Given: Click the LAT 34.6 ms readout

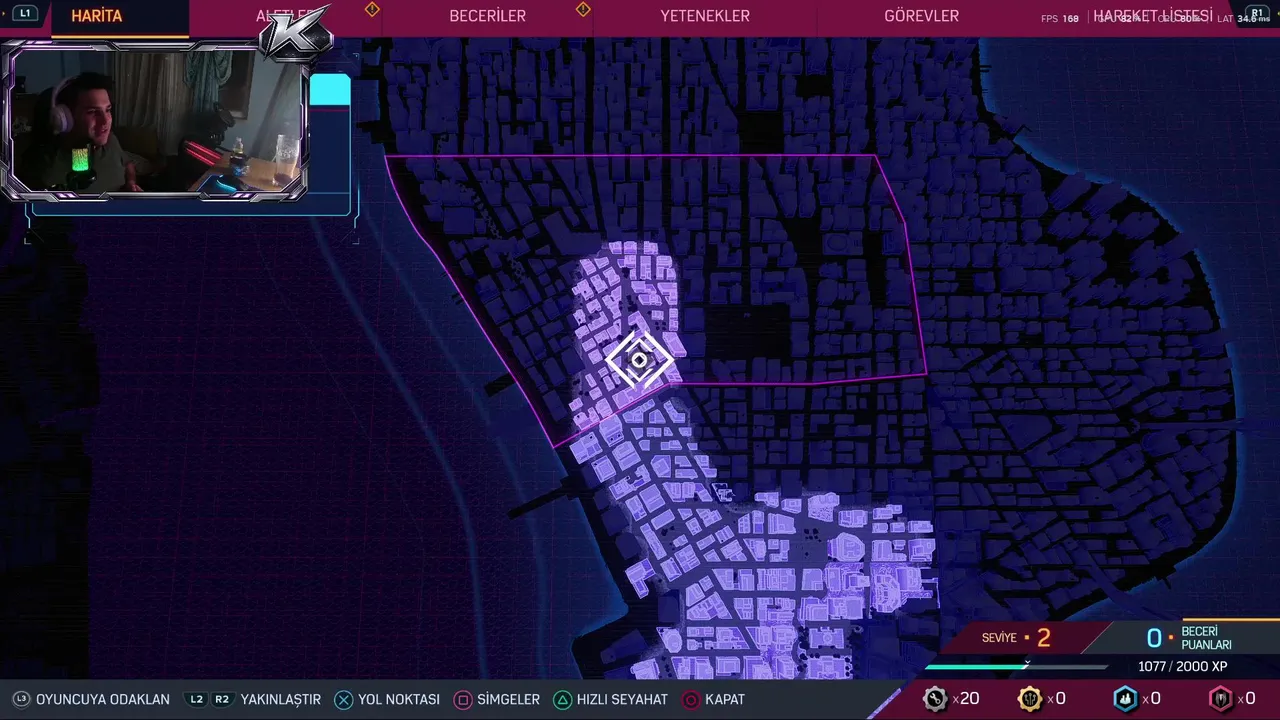Looking at the screenshot, I should [x=1243, y=19].
